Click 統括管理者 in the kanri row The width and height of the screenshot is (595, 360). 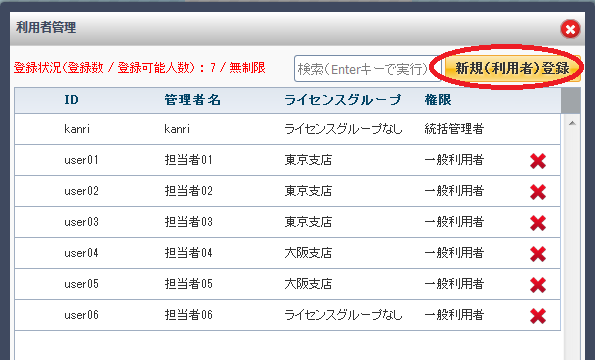tap(454, 129)
